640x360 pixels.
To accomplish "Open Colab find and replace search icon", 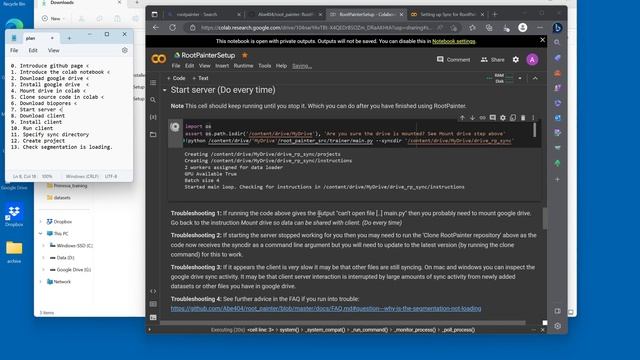I will 153,100.
